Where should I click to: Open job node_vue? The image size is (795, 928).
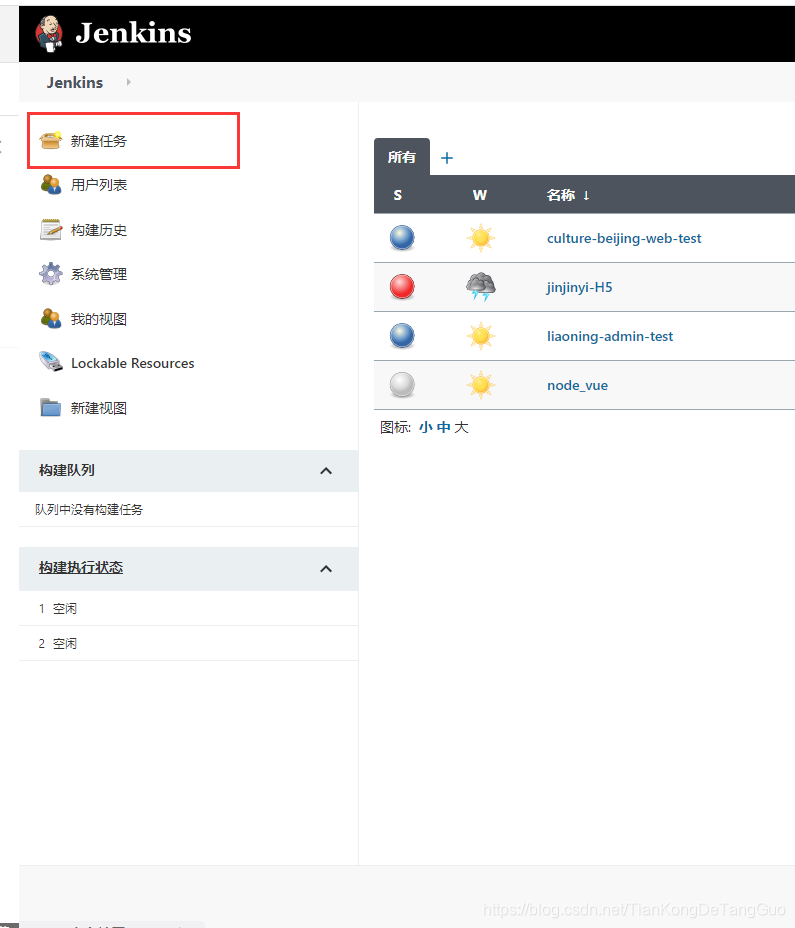pyautogui.click(x=577, y=385)
